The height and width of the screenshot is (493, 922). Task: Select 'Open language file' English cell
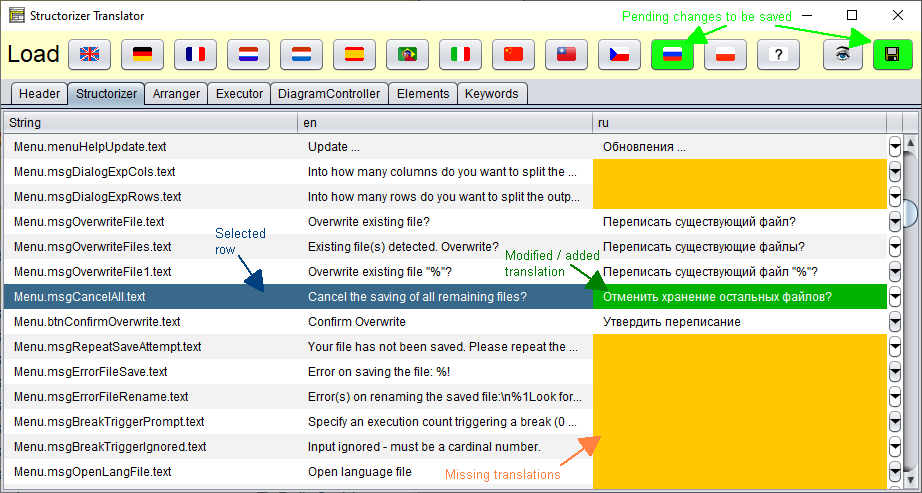point(445,472)
